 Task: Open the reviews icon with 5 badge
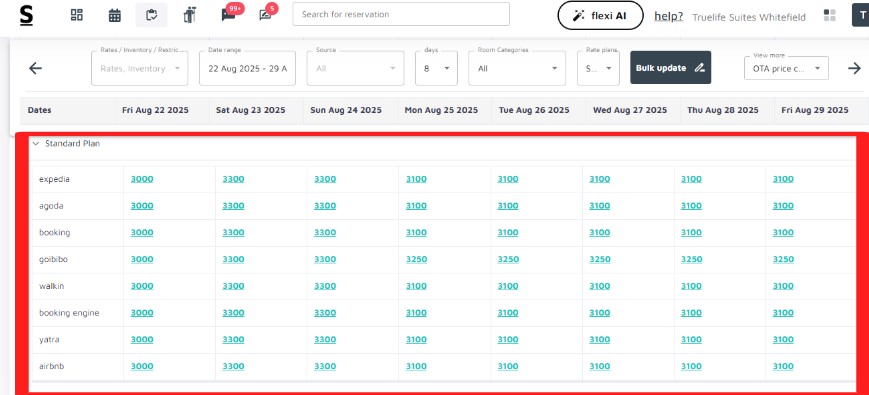coord(265,15)
